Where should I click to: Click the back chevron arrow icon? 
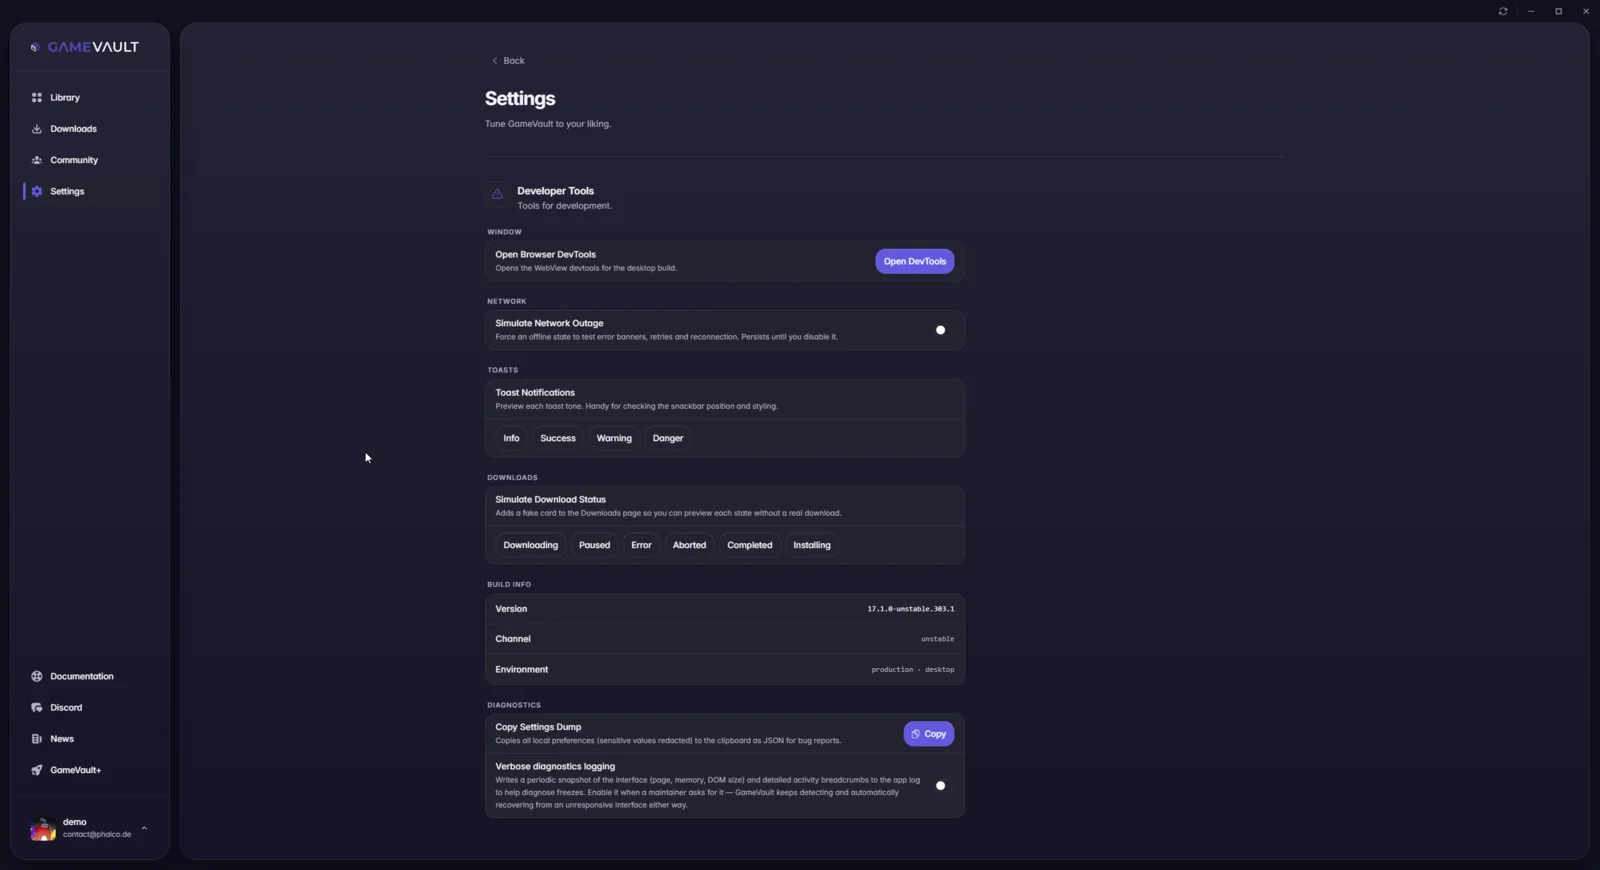click(x=494, y=61)
